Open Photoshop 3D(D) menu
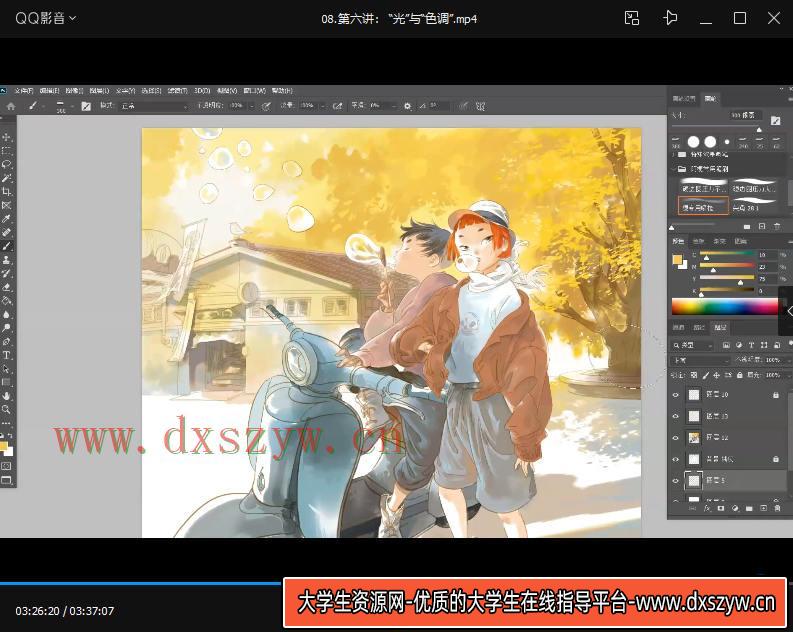 pos(202,91)
